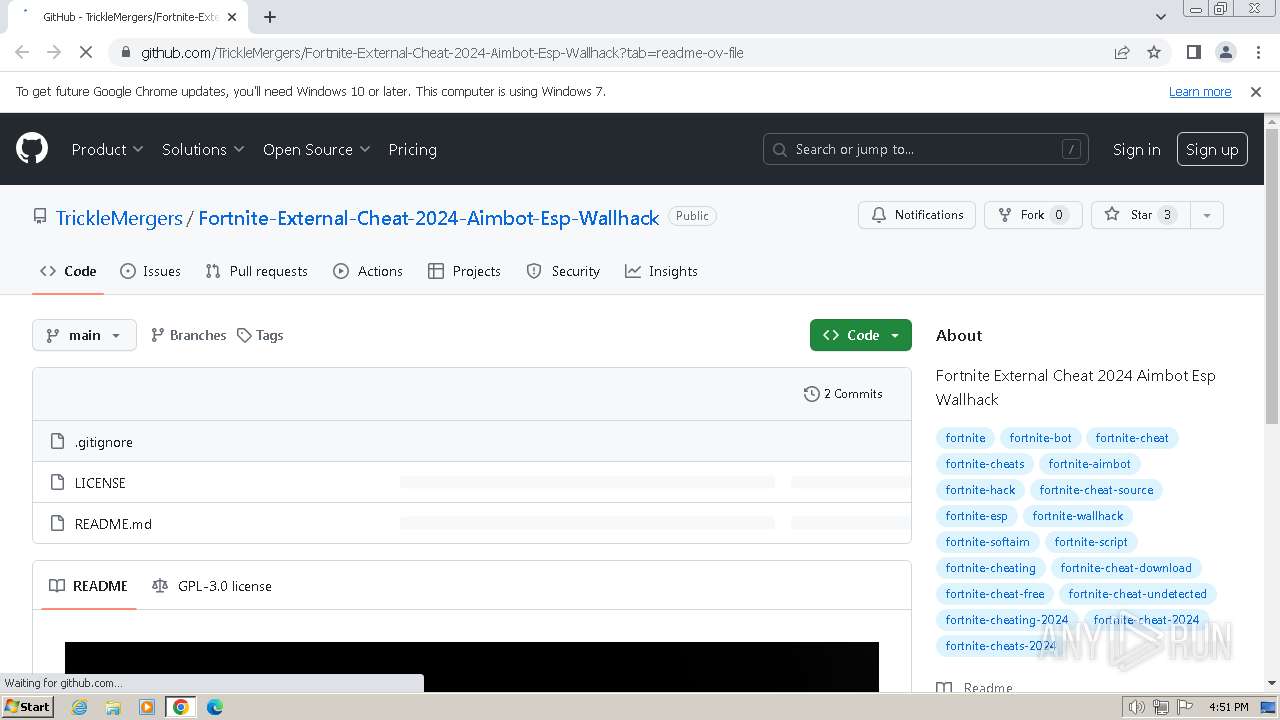
Task: Click the Notifications button
Action: tap(917, 215)
